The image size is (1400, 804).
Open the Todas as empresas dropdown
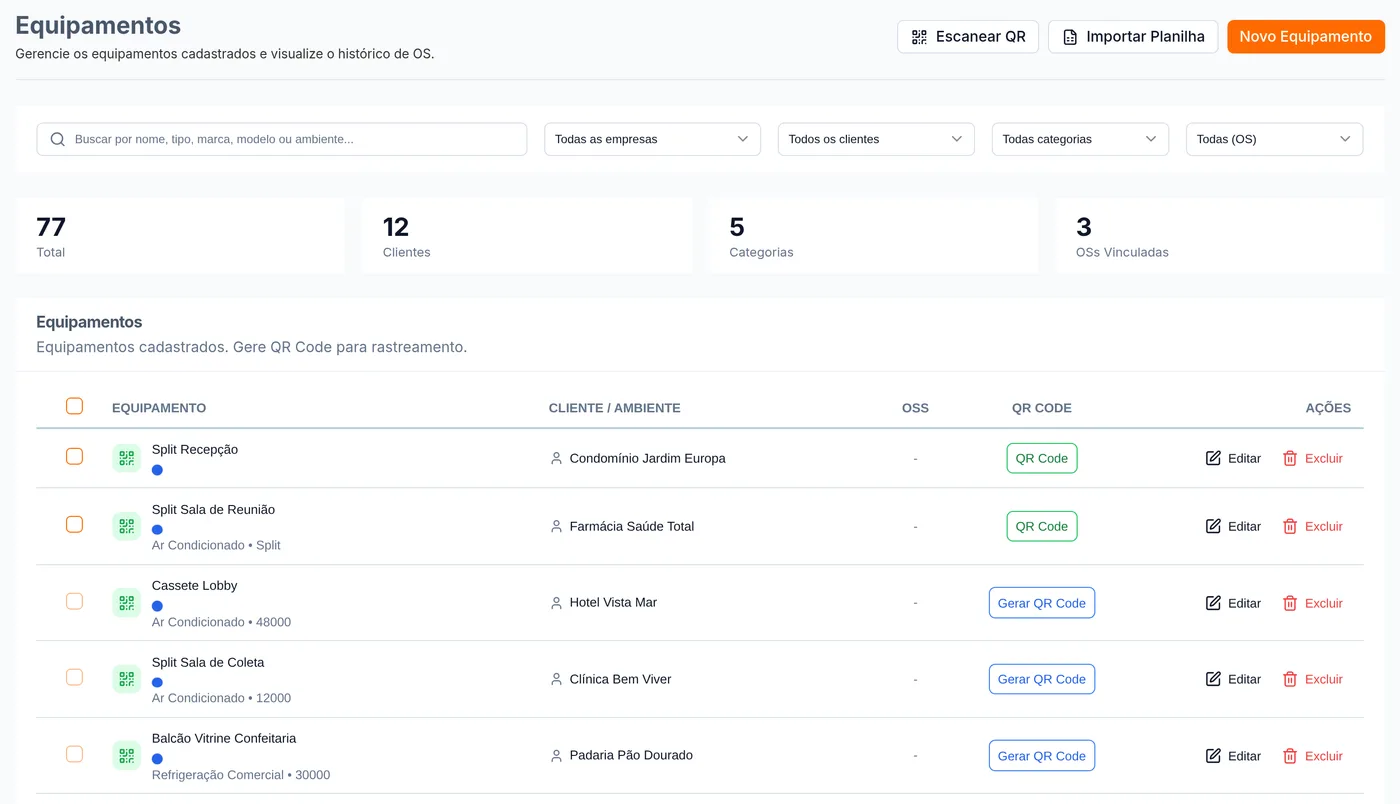tap(652, 139)
